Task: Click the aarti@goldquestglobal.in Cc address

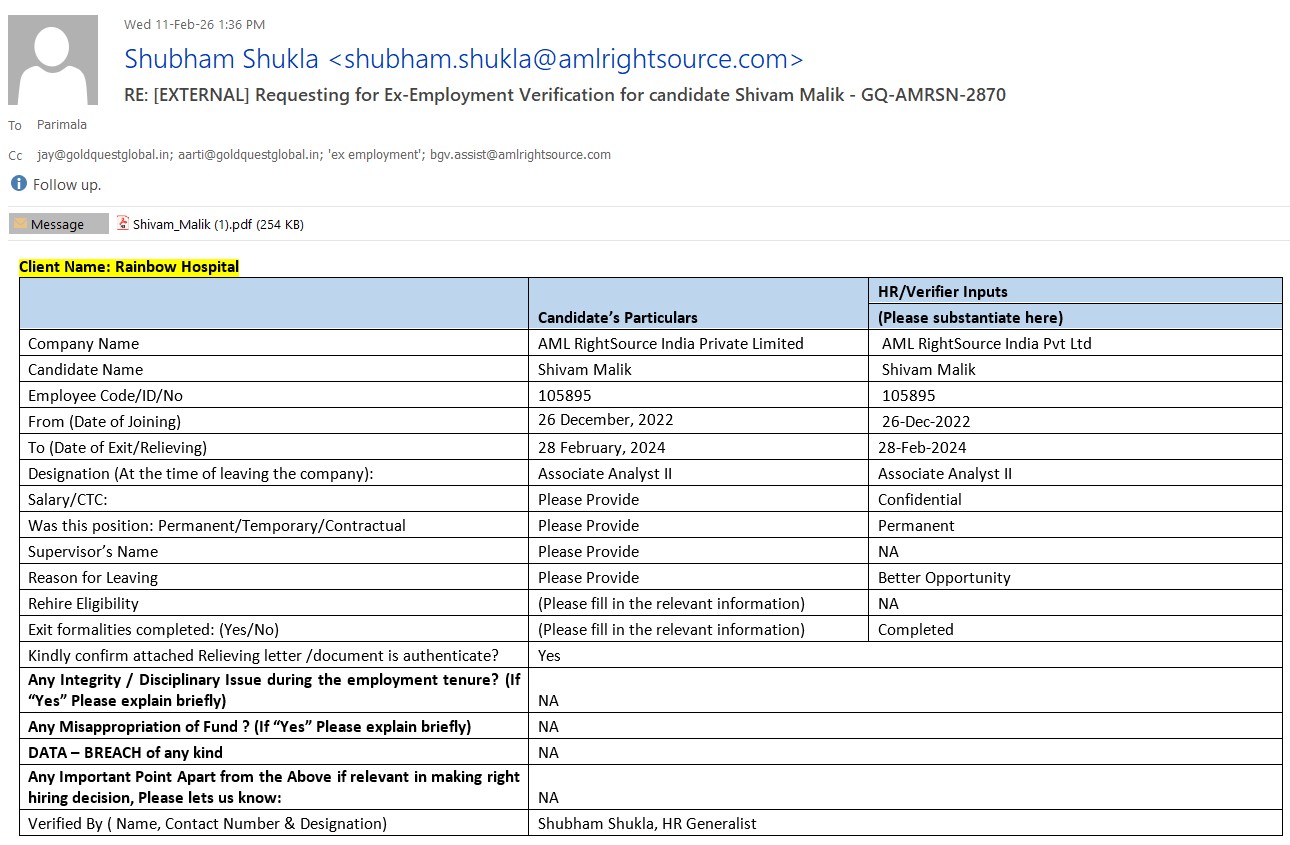Action: click(x=251, y=155)
